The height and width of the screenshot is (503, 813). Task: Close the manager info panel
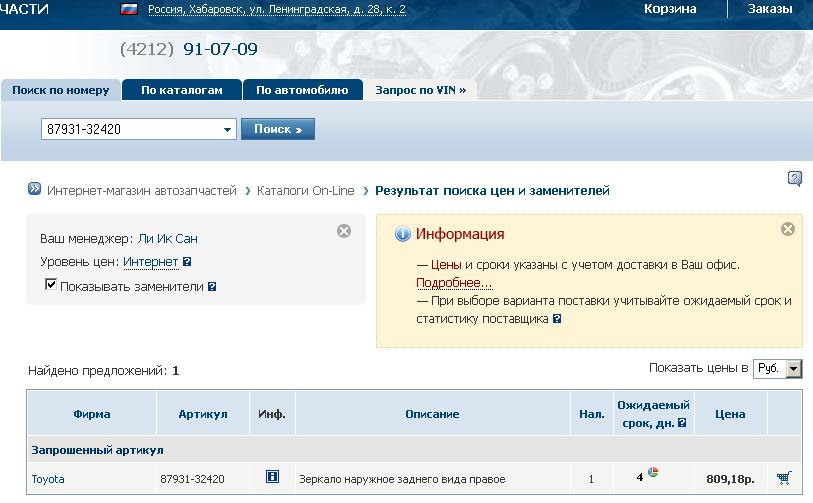pyautogui.click(x=344, y=231)
